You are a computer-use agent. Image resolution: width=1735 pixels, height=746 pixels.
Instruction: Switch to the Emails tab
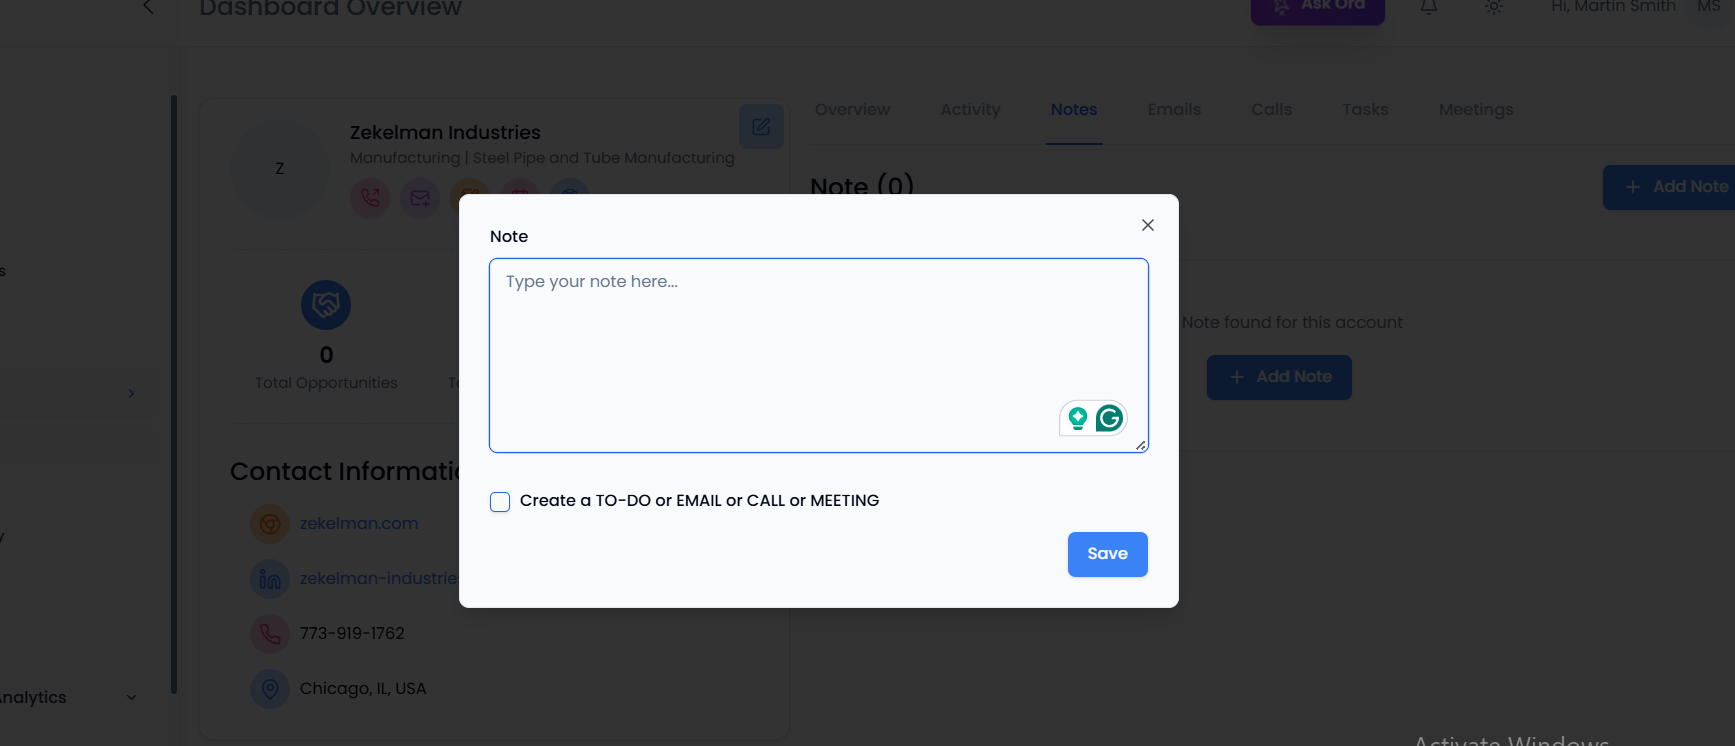pyautogui.click(x=1174, y=110)
